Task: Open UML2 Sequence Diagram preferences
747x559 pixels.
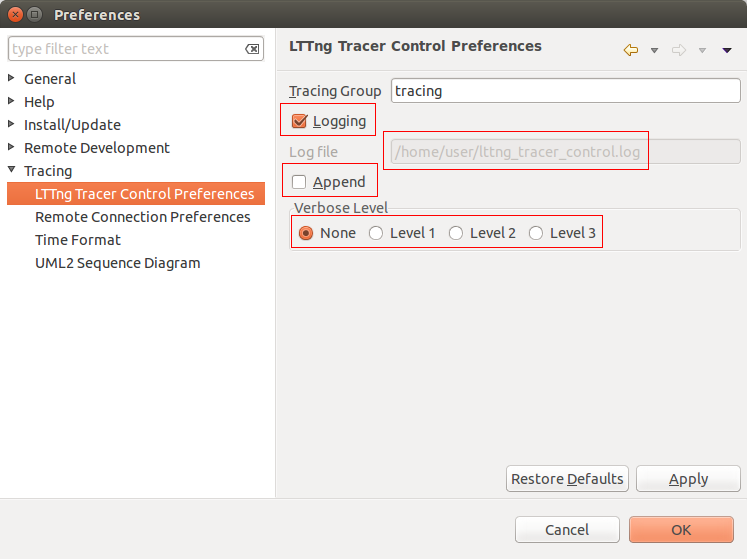Action: (117, 263)
